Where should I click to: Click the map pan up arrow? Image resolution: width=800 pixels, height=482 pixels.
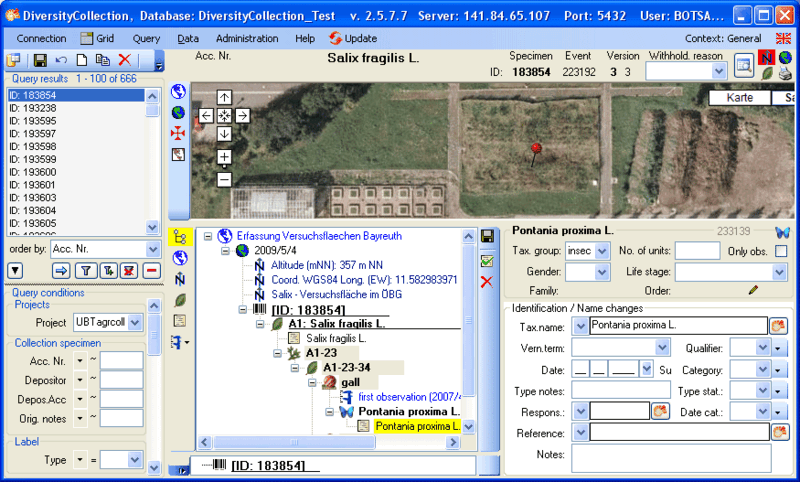tap(224, 98)
